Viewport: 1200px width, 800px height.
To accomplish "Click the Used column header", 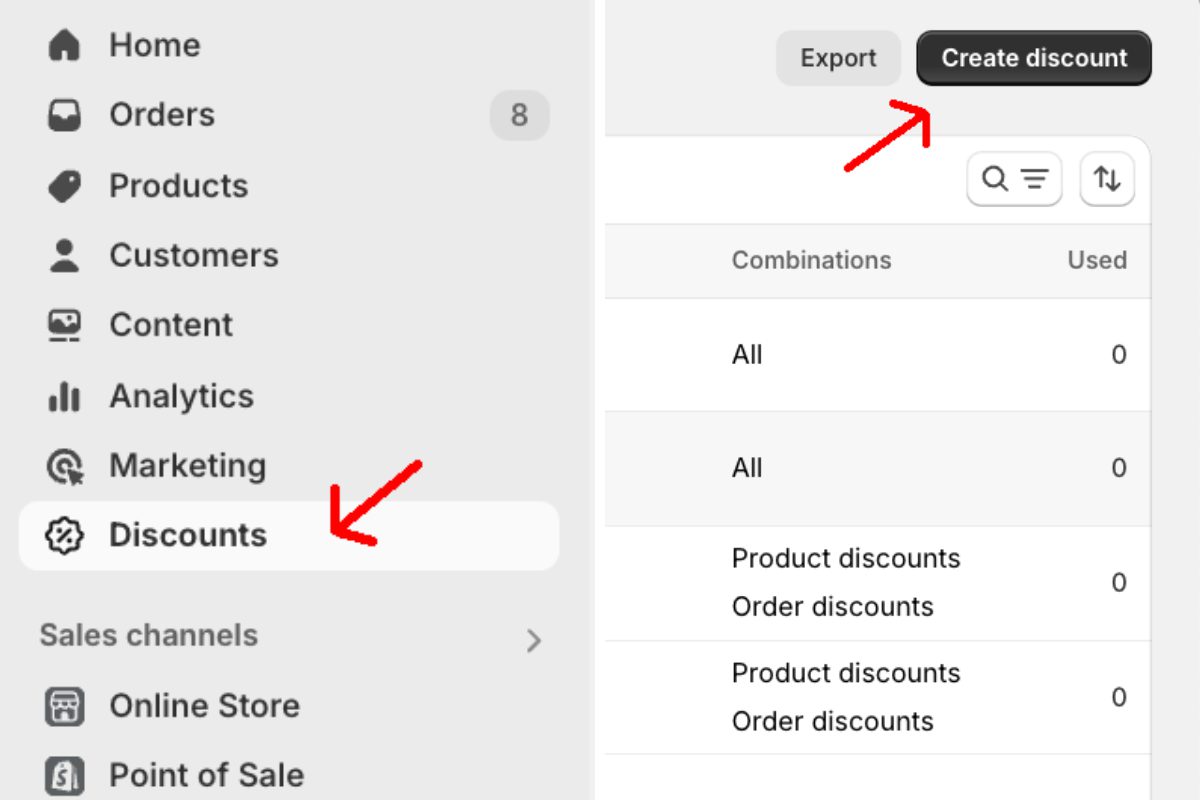I will (1097, 260).
